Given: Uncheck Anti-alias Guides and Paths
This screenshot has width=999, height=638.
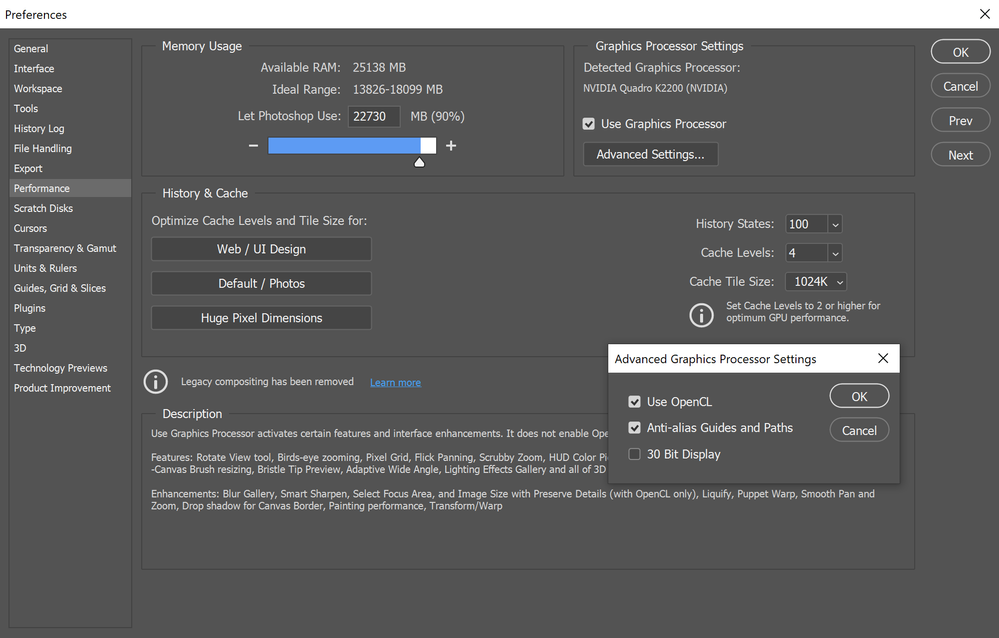Looking at the screenshot, I should point(634,428).
